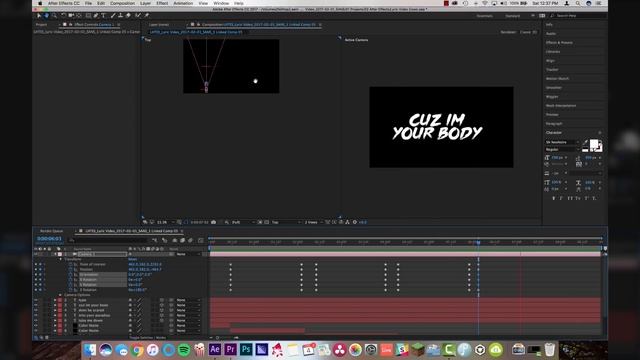Select the Clone Stamp tool
This screenshot has width=640, height=360.
(x=120, y=16)
